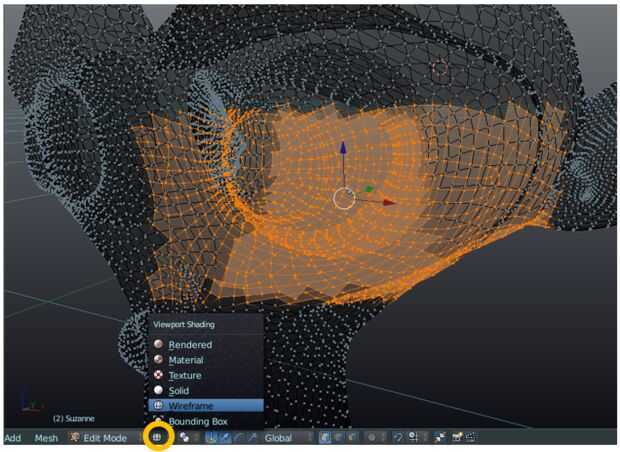Click the blue Z-axis manipulator arrow
620x452 pixels.
343,148
